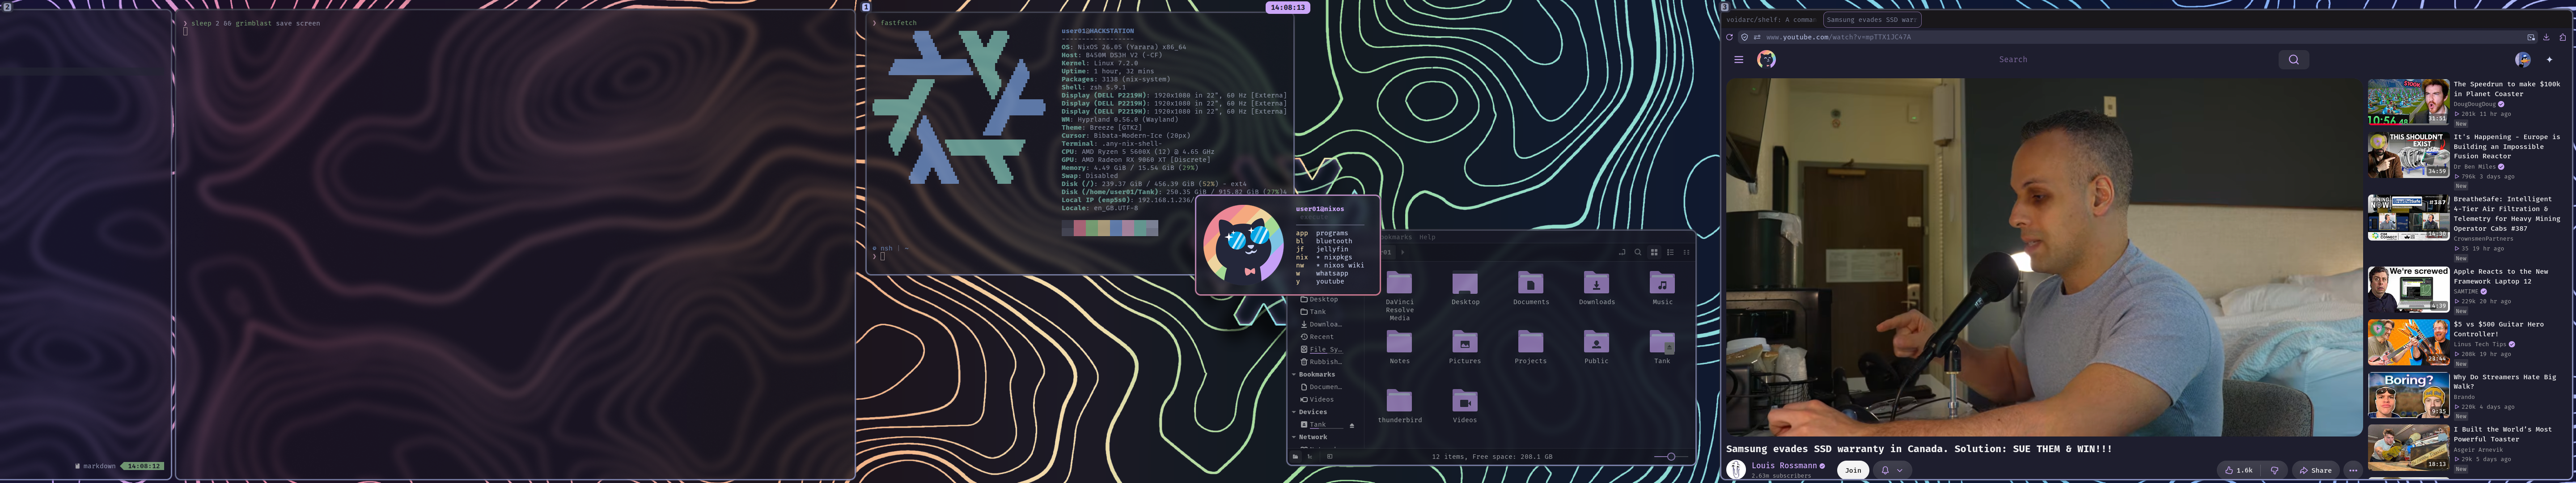Switch file manager to compact list view
Image resolution: width=2576 pixels, height=483 pixels.
pyautogui.click(x=1686, y=252)
